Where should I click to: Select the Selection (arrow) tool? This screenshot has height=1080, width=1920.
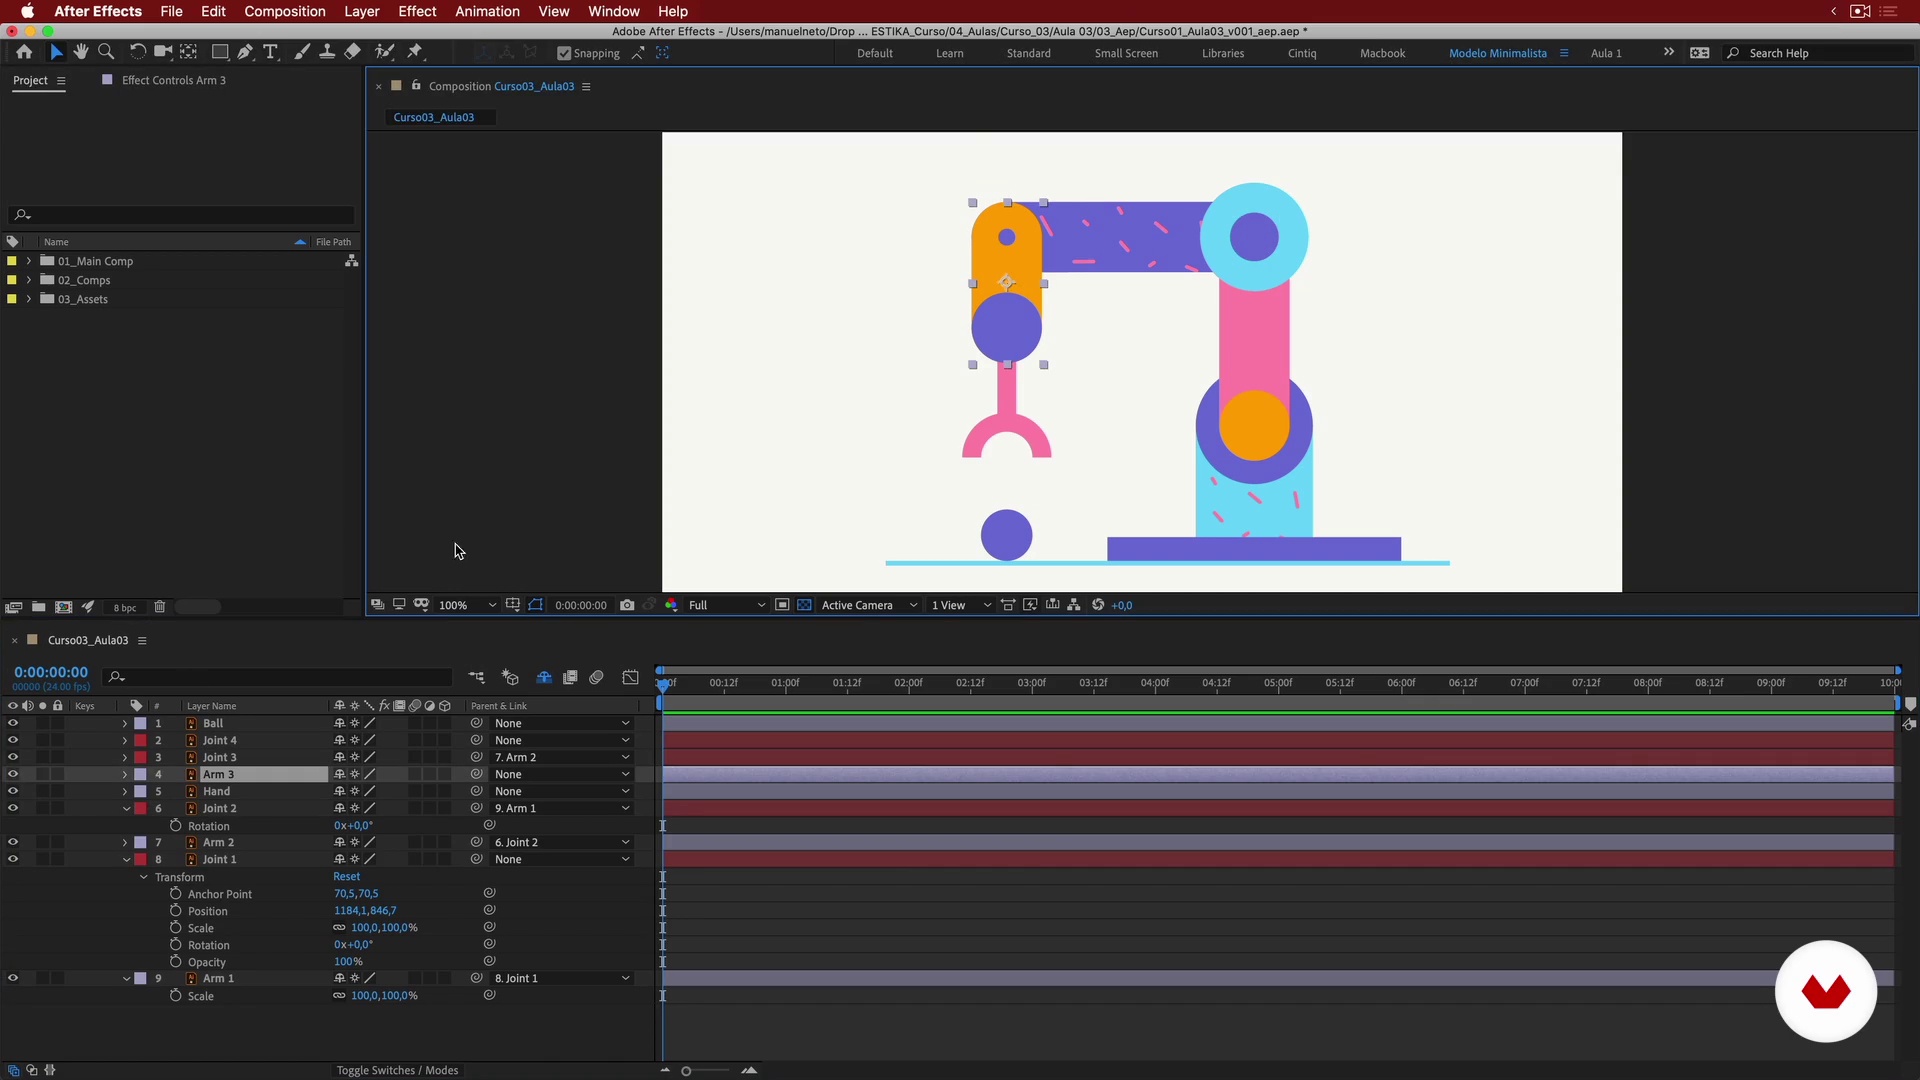(x=56, y=52)
